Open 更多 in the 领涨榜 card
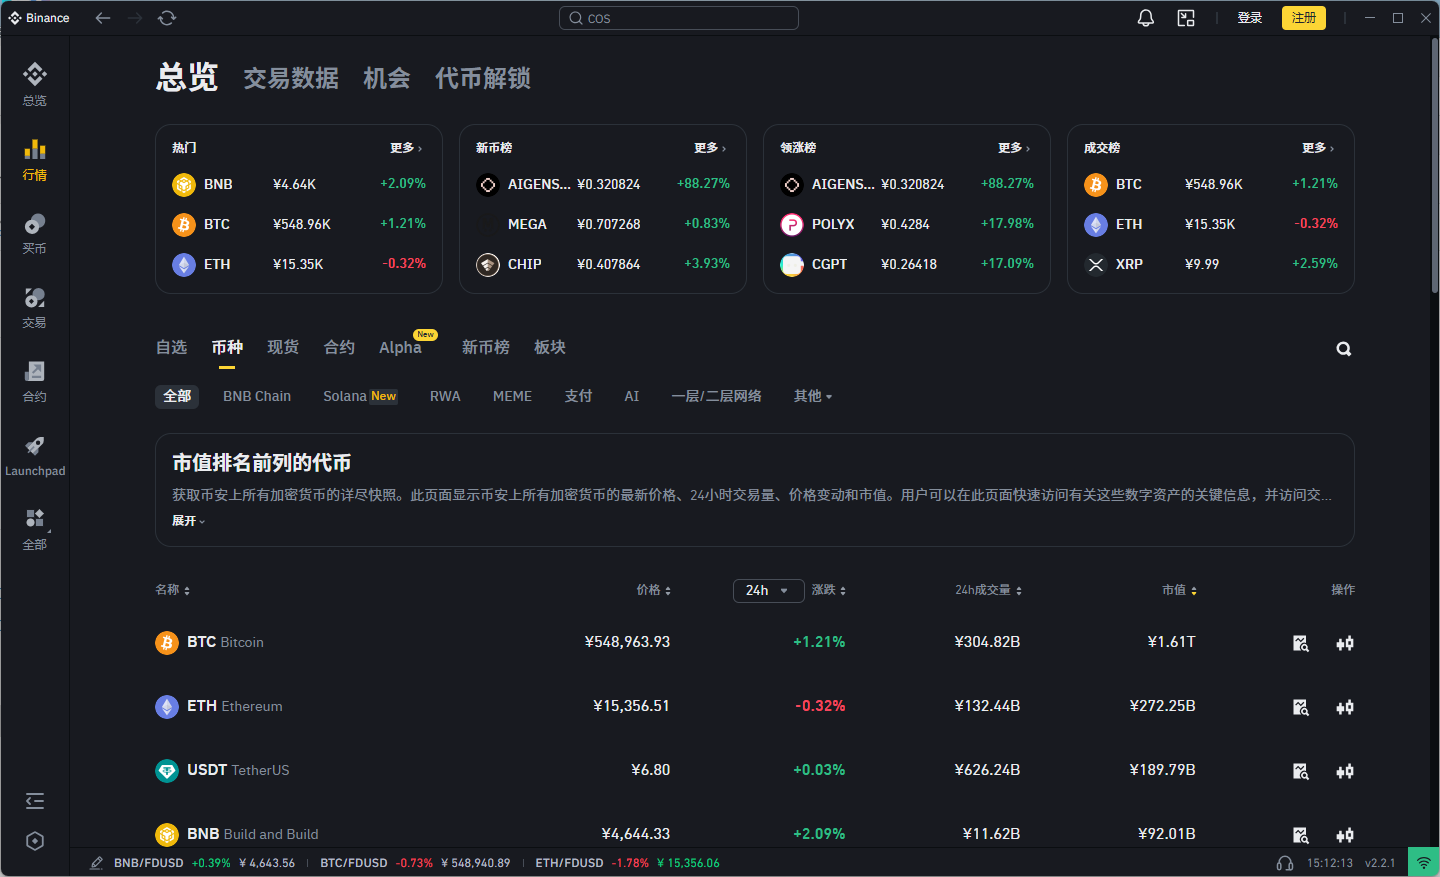This screenshot has height=877, width=1440. point(1014,148)
